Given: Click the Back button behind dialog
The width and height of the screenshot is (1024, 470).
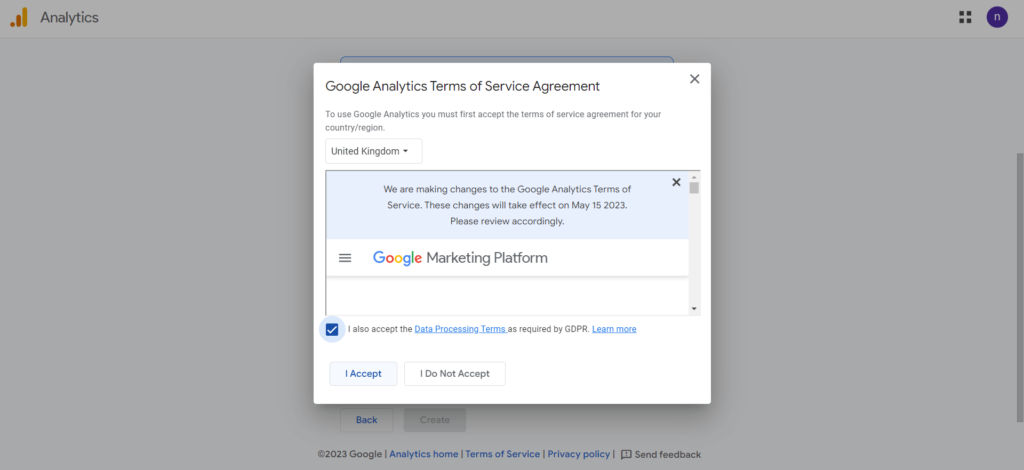Looking at the screenshot, I should tap(366, 420).
